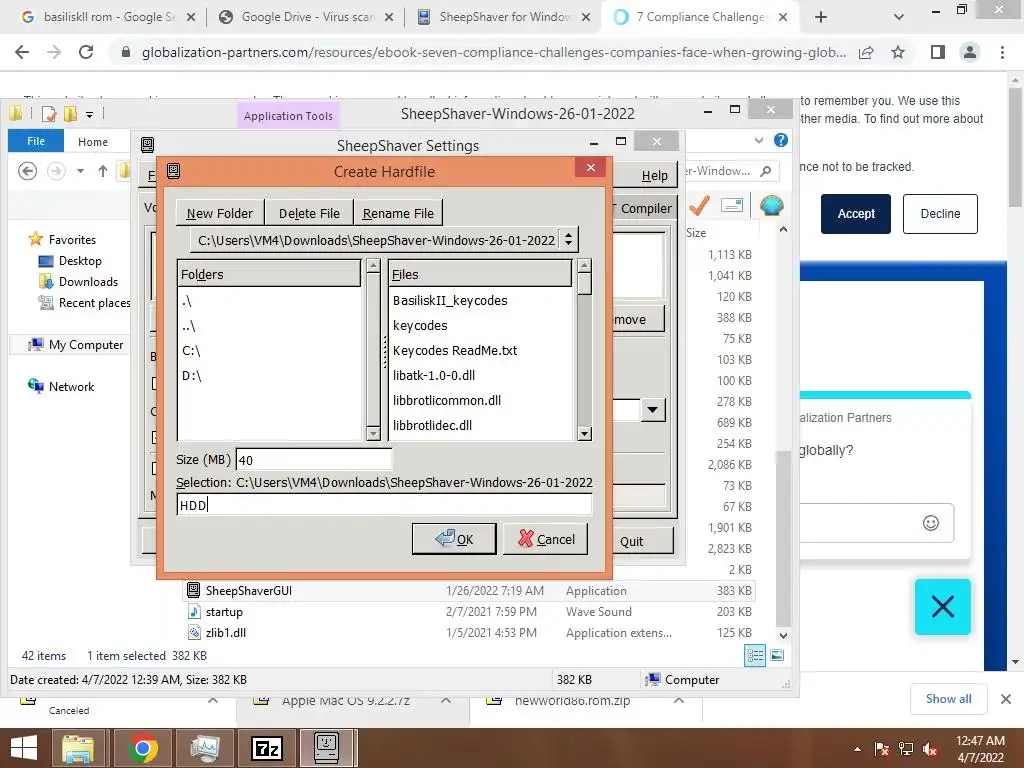
Task: Open Windows Start menu
Action: click(x=24, y=748)
